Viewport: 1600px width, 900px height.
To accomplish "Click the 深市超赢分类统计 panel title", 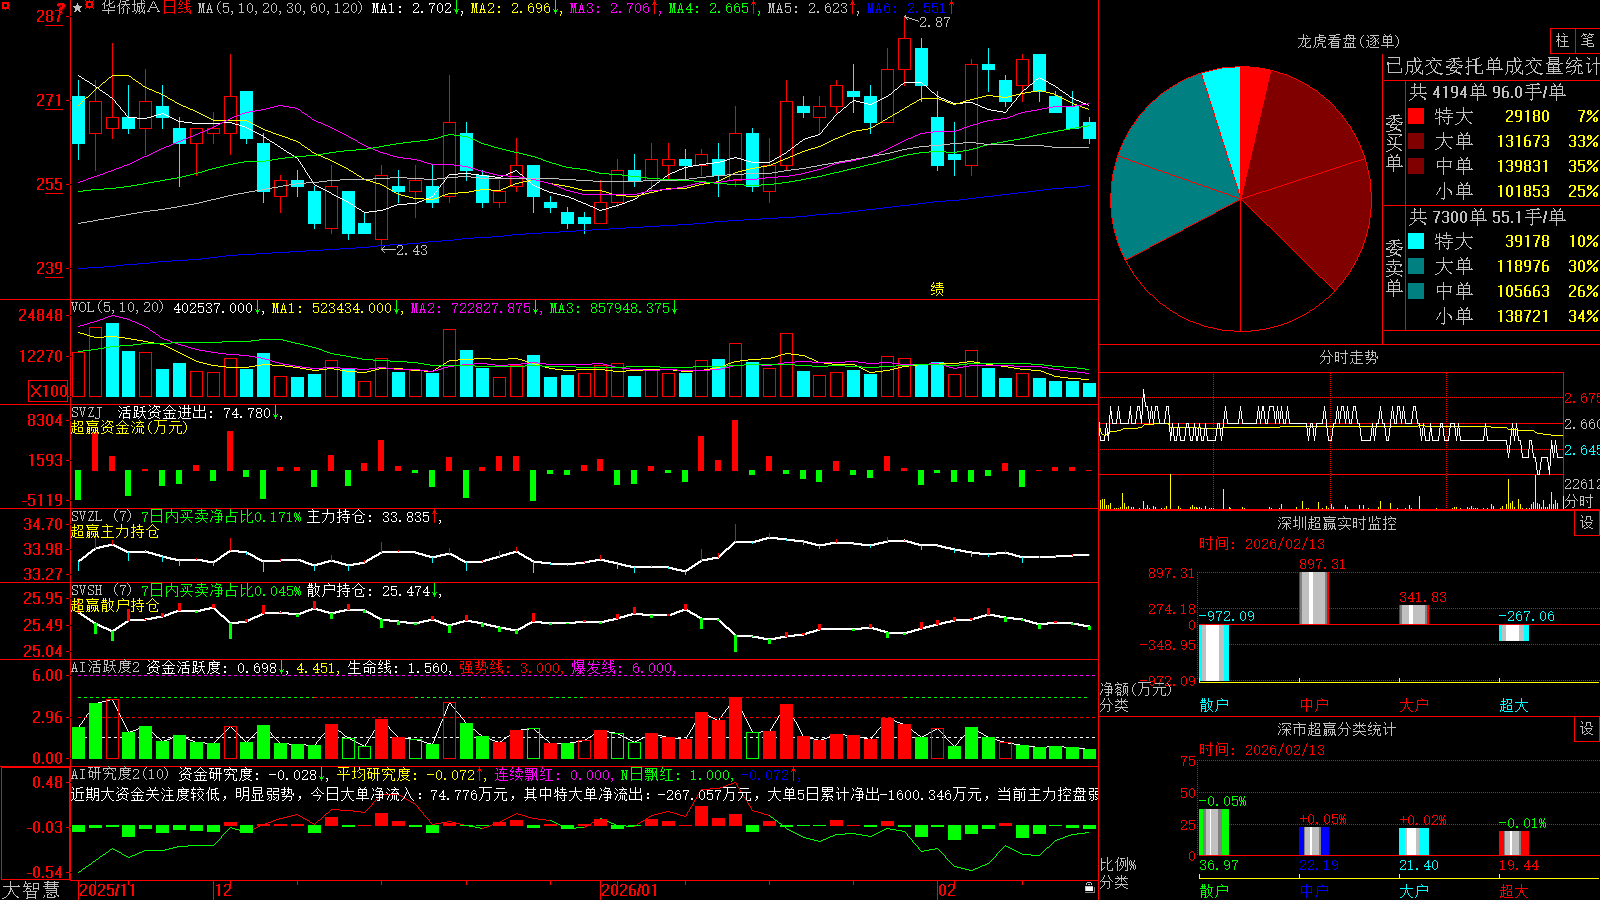I will click(1336, 729).
